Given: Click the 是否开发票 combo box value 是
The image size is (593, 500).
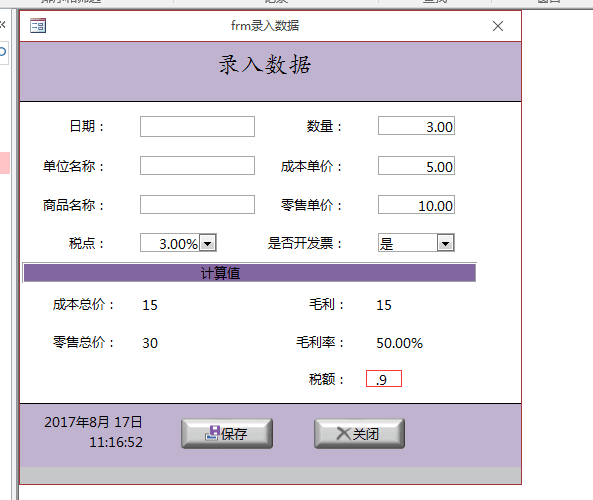Looking at the screenshot, I should tap(408, 243).
